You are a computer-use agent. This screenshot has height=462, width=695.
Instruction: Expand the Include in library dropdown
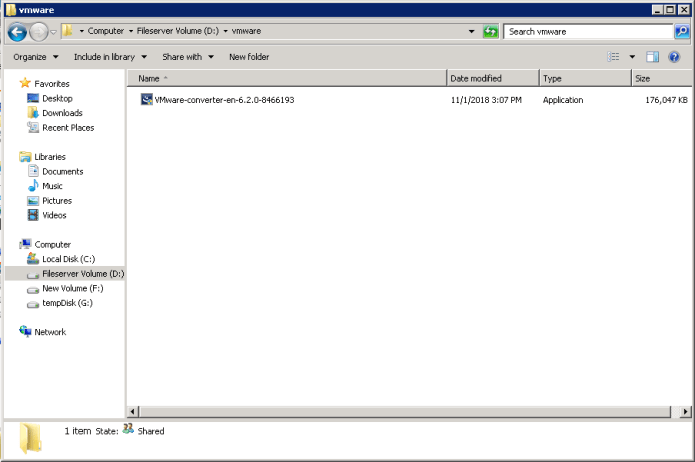pyautogui.click(x=110, y=57)
